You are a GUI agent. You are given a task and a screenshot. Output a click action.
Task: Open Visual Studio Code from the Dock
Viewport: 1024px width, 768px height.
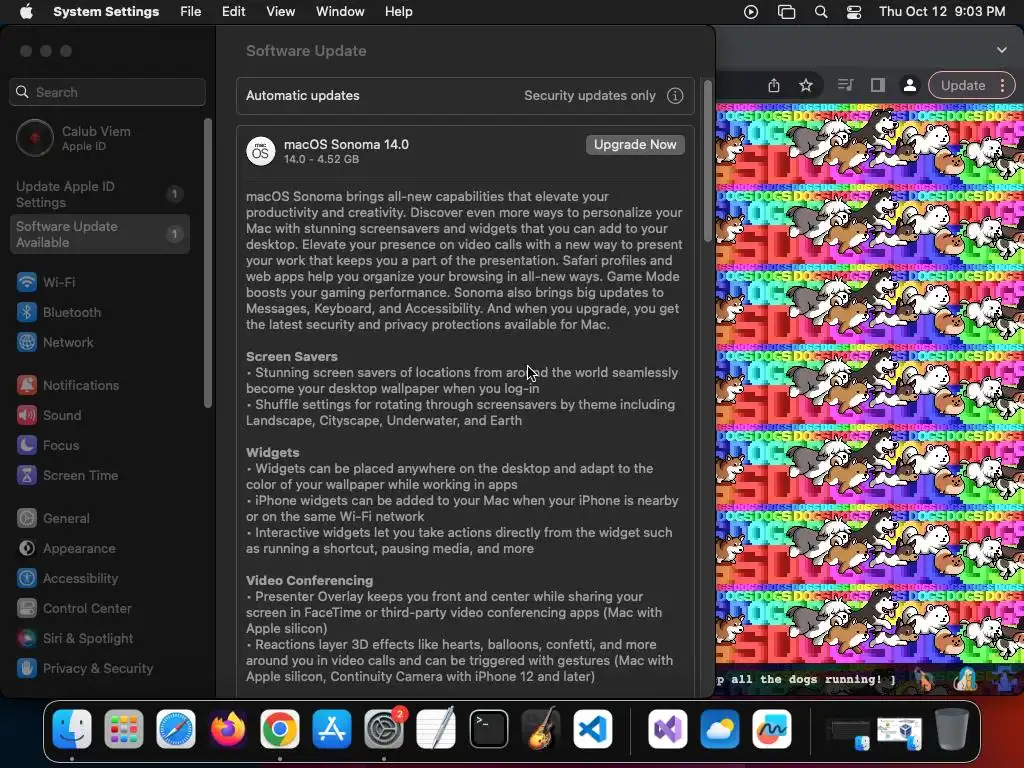click(x=593, y=729)
